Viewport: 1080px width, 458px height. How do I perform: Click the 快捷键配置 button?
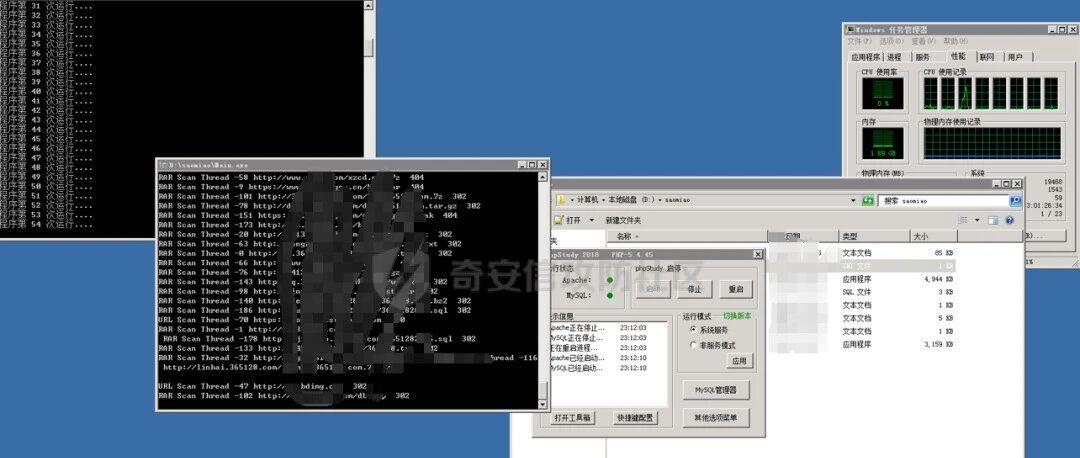click(635, 417)
